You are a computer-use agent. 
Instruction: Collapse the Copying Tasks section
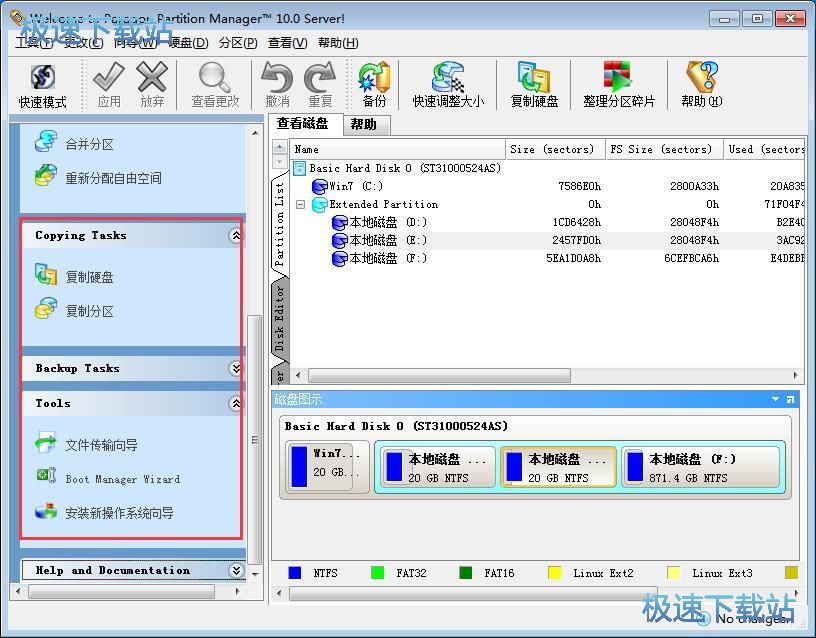(x=236, y=236)
